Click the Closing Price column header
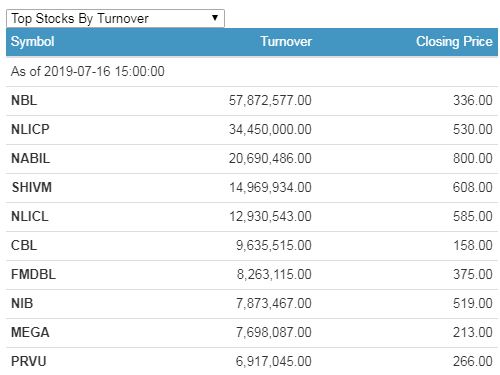 (454, 42)
